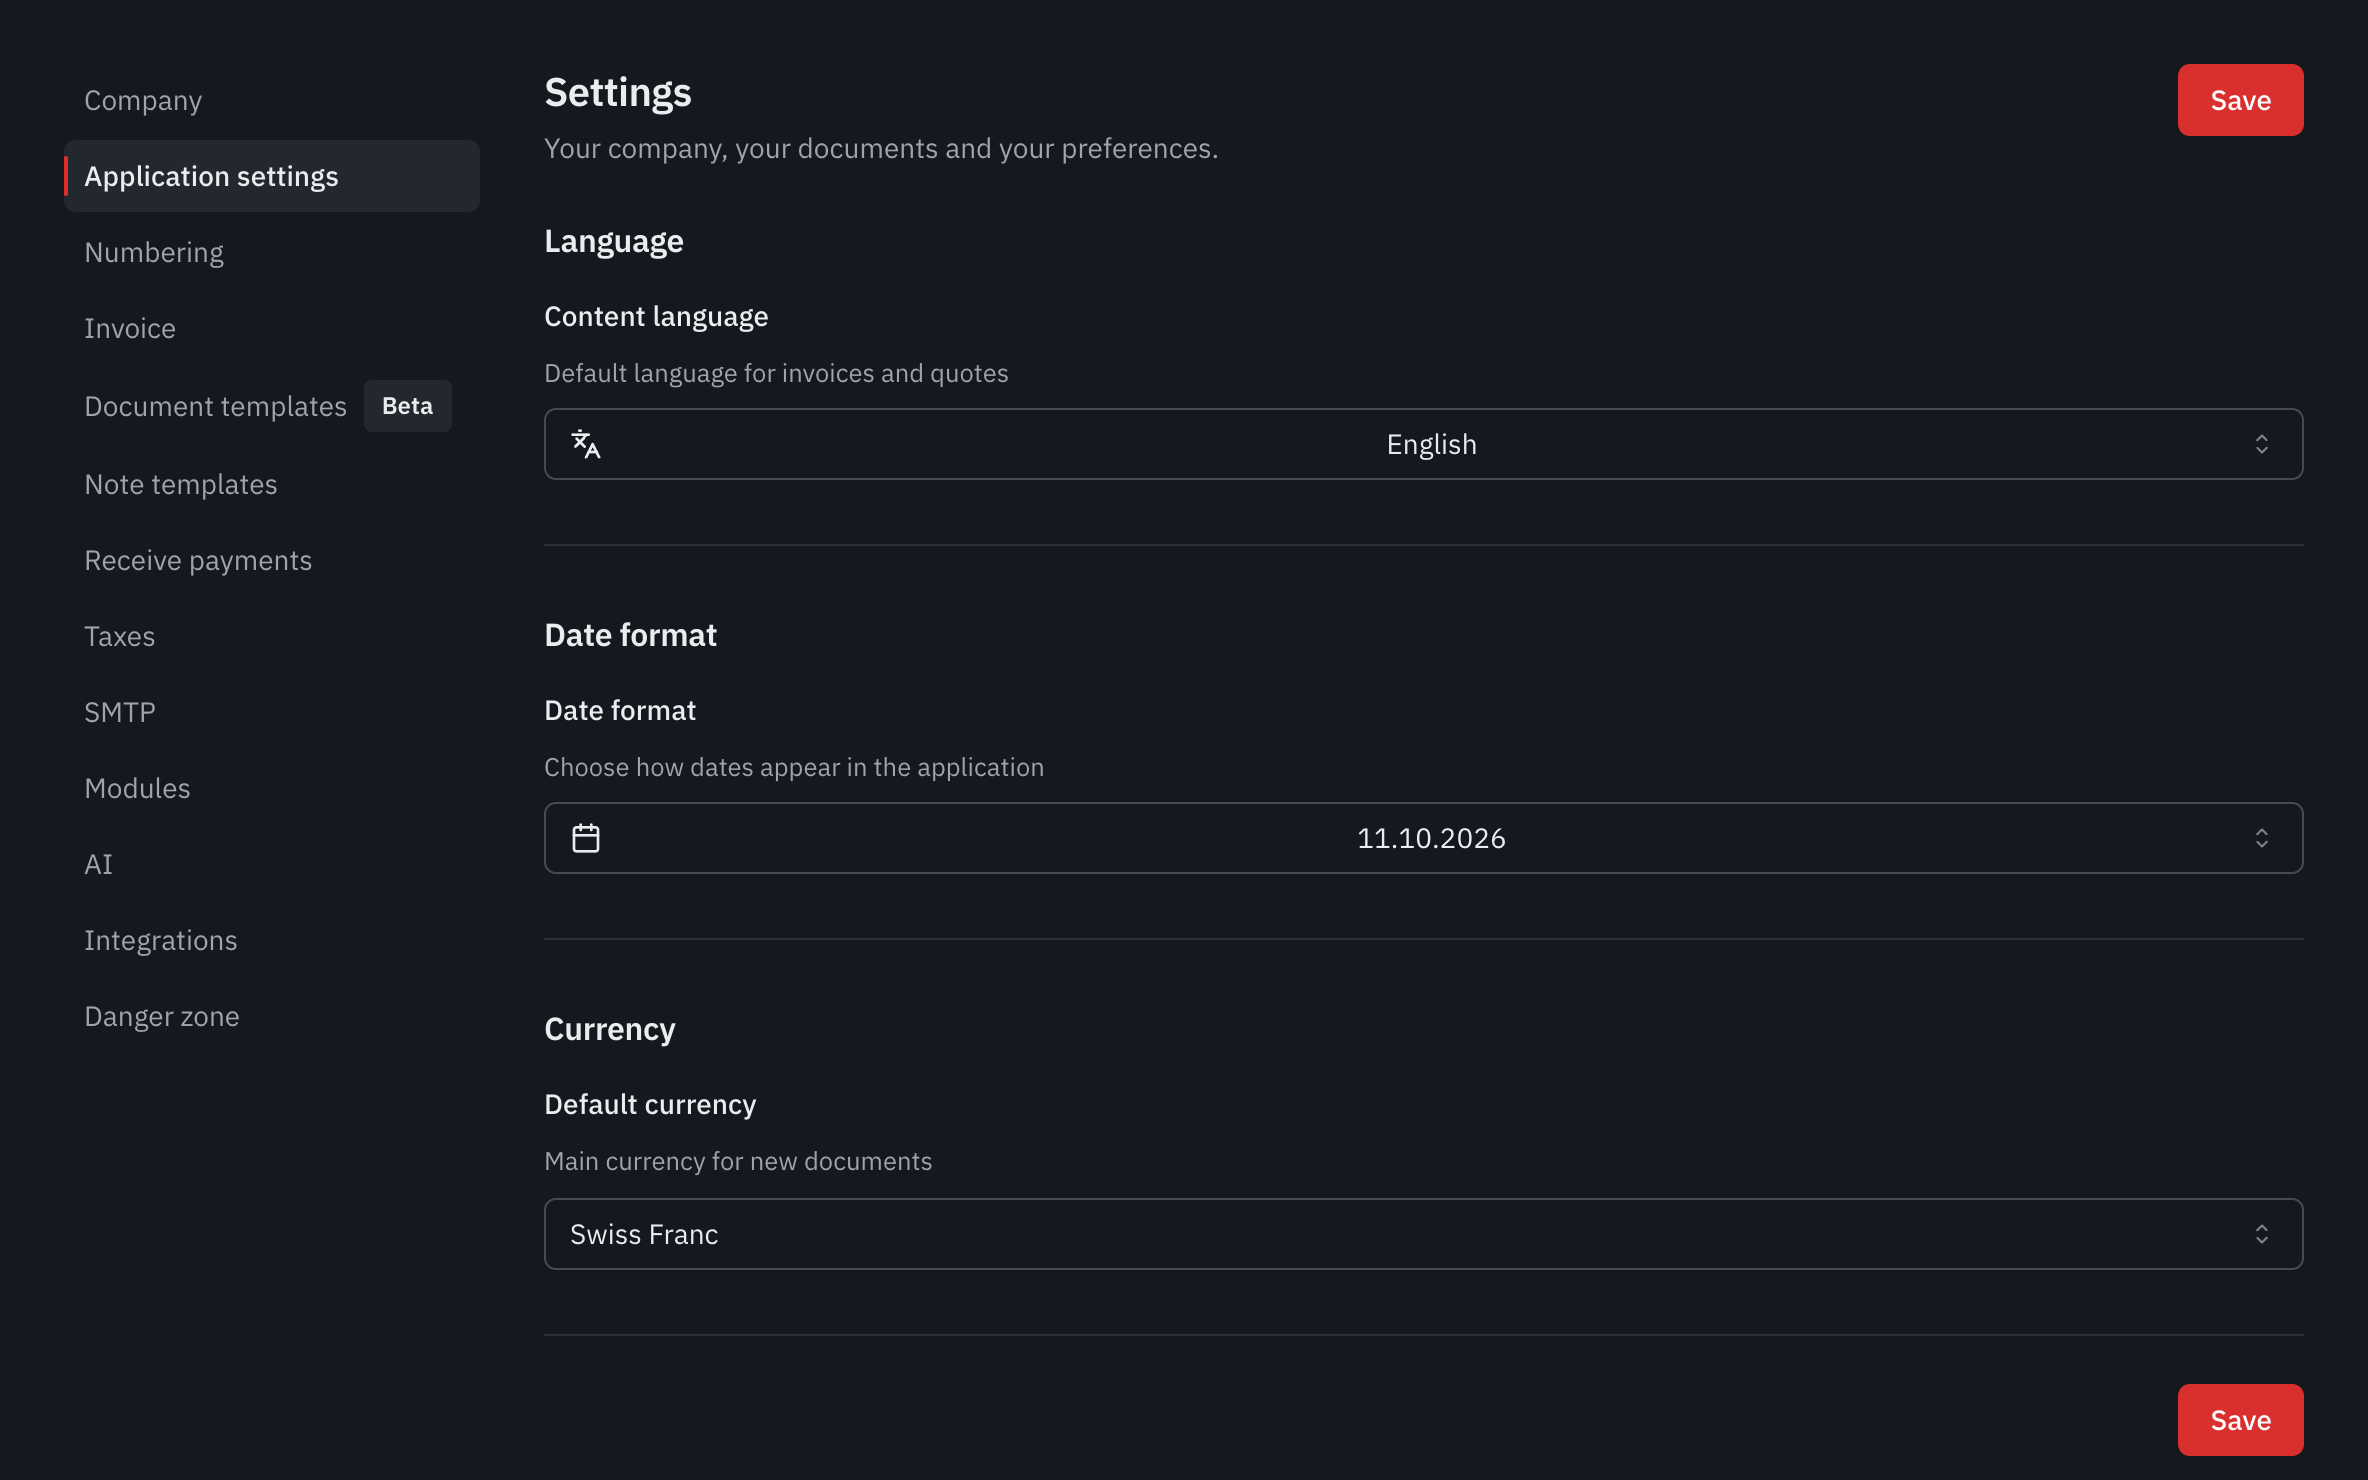Click the 'Default language for invoices and quotes' description
2368x1480 pixels.
pos(776,373)
